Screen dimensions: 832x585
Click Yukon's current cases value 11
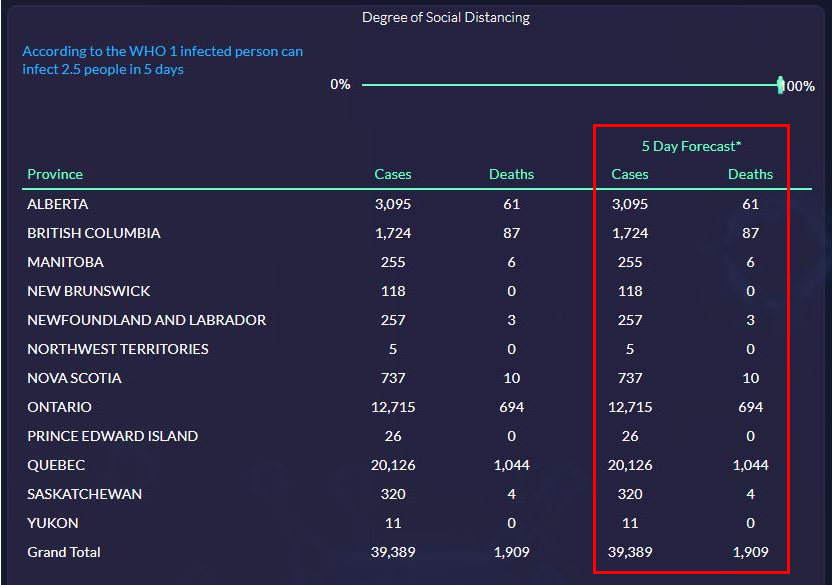tap(393, 523)
